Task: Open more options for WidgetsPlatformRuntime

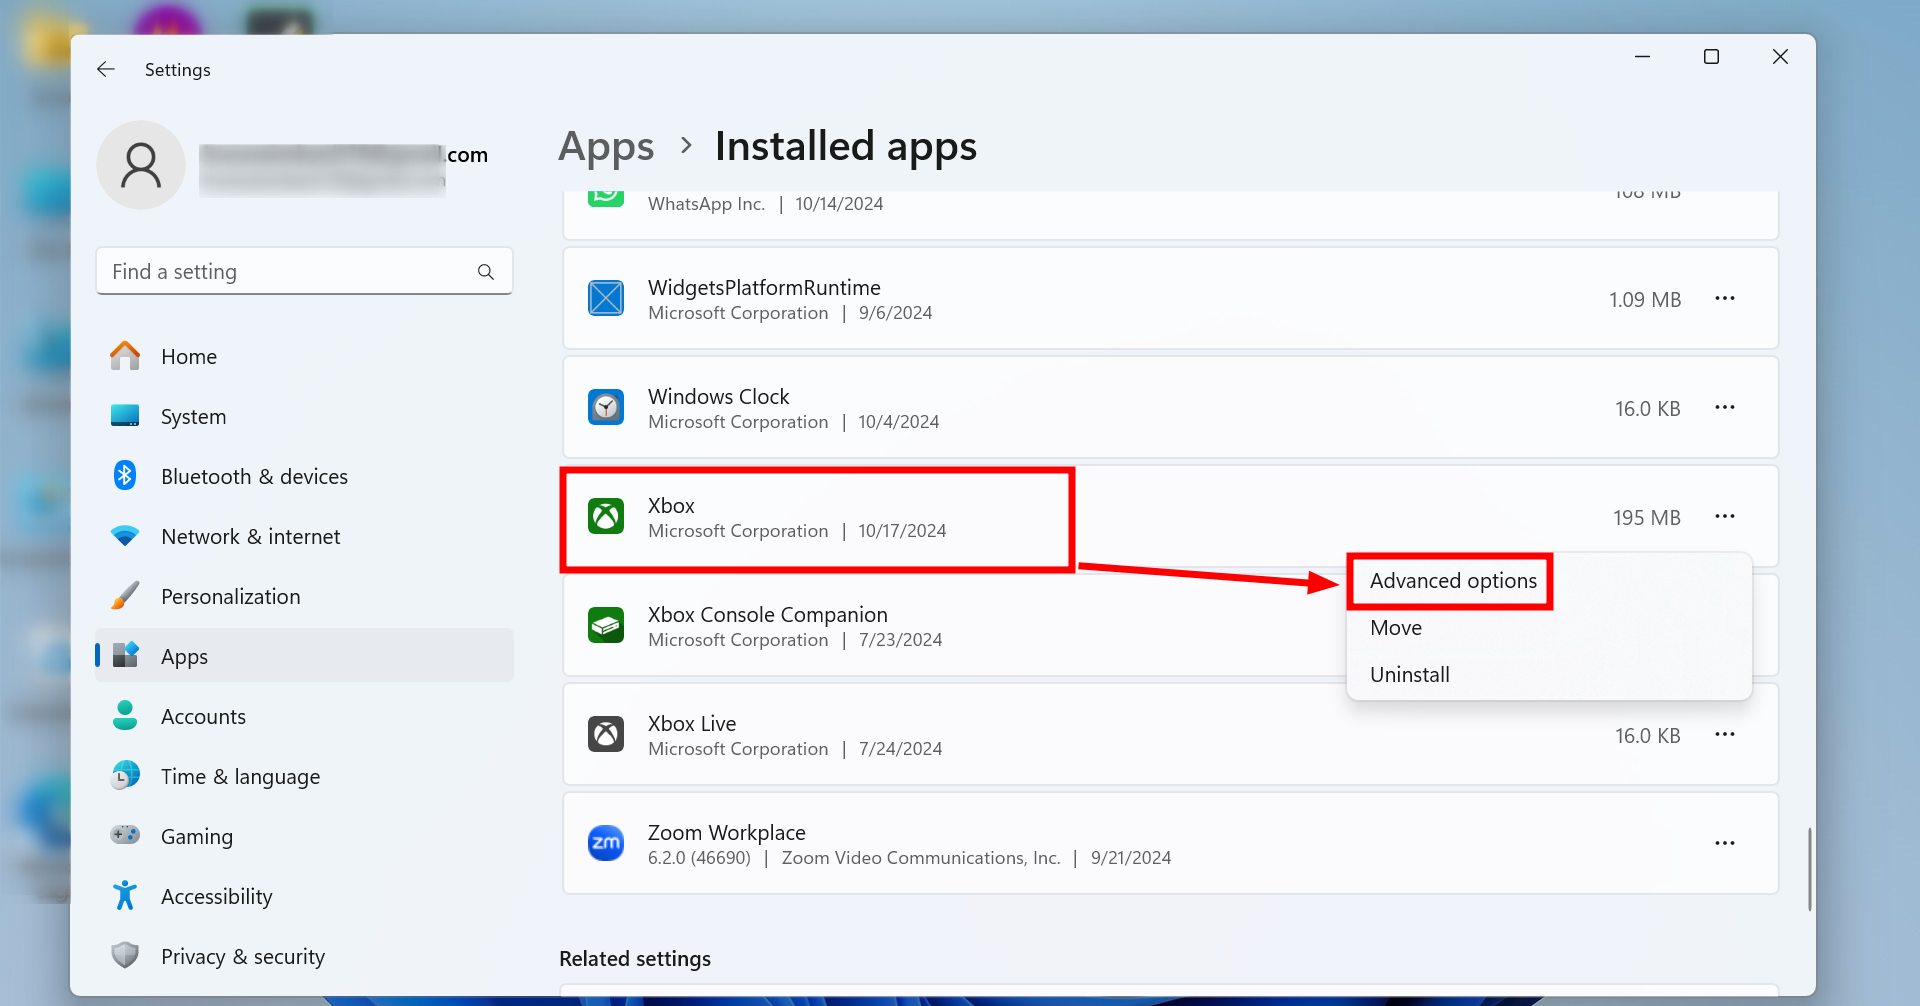Action: (1724, 299)
